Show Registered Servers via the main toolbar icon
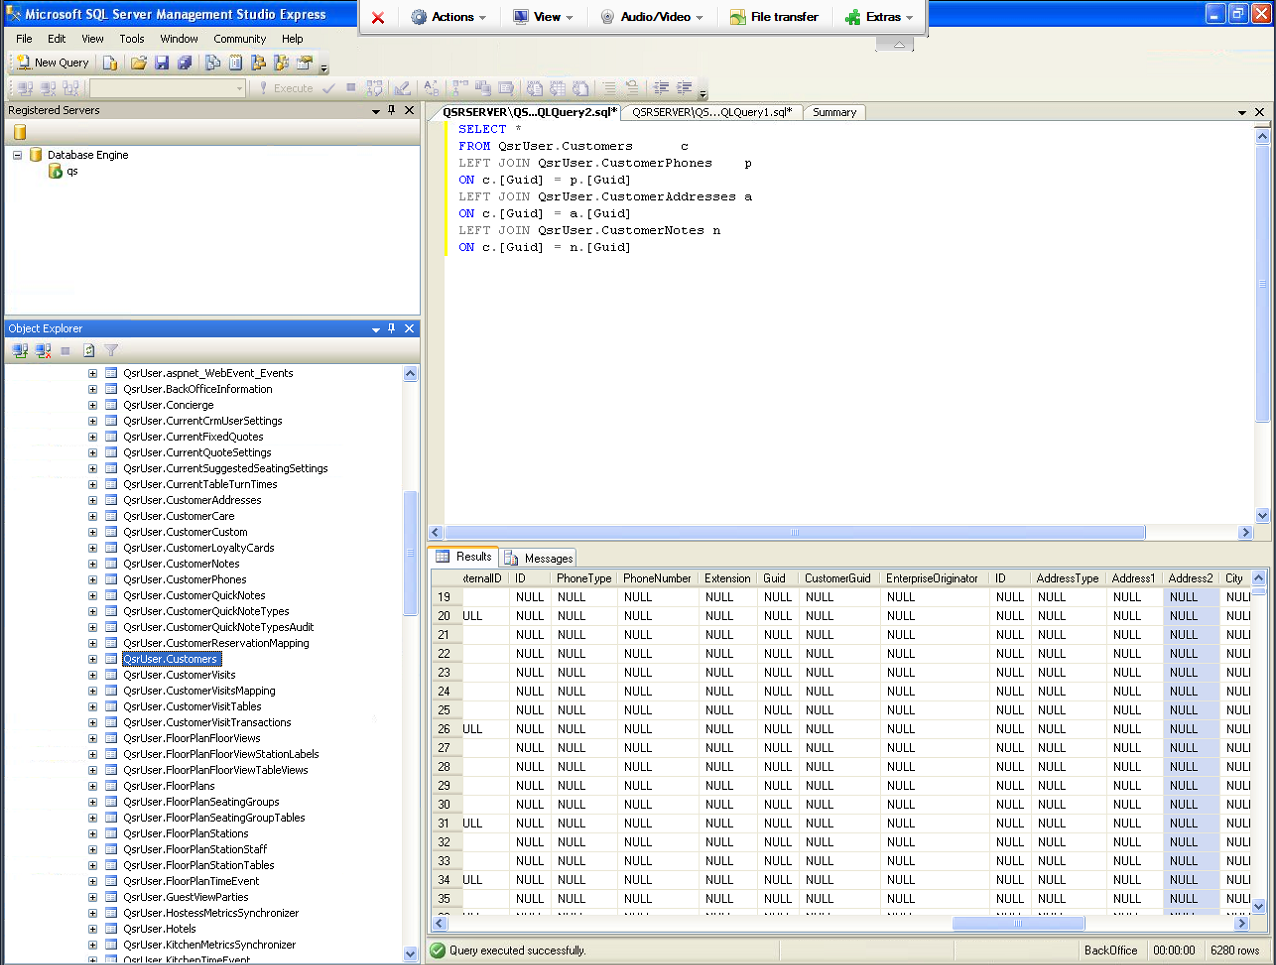This screenshot has width=1276, height=965. pos(212,62)
